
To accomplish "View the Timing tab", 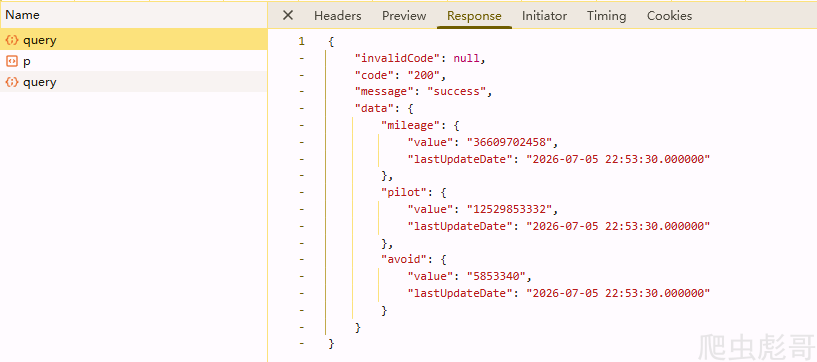I will pyautogui.click(x=606, y=16).
